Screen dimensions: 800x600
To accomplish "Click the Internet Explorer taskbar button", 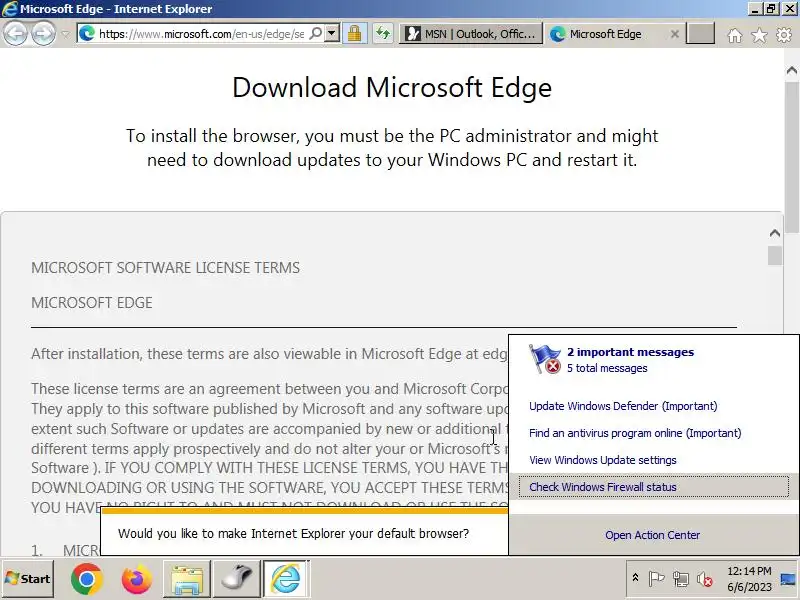I will (x=286, y=579).
